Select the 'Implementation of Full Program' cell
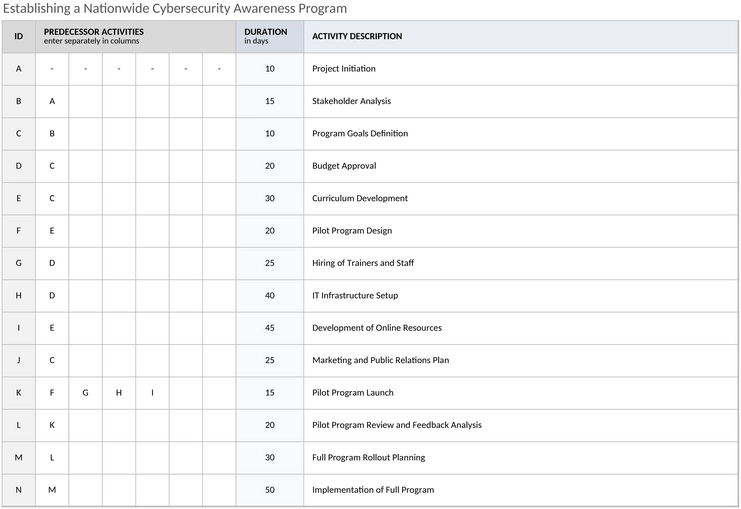This screenshot has width=741, height=509. tap(521, 490)
